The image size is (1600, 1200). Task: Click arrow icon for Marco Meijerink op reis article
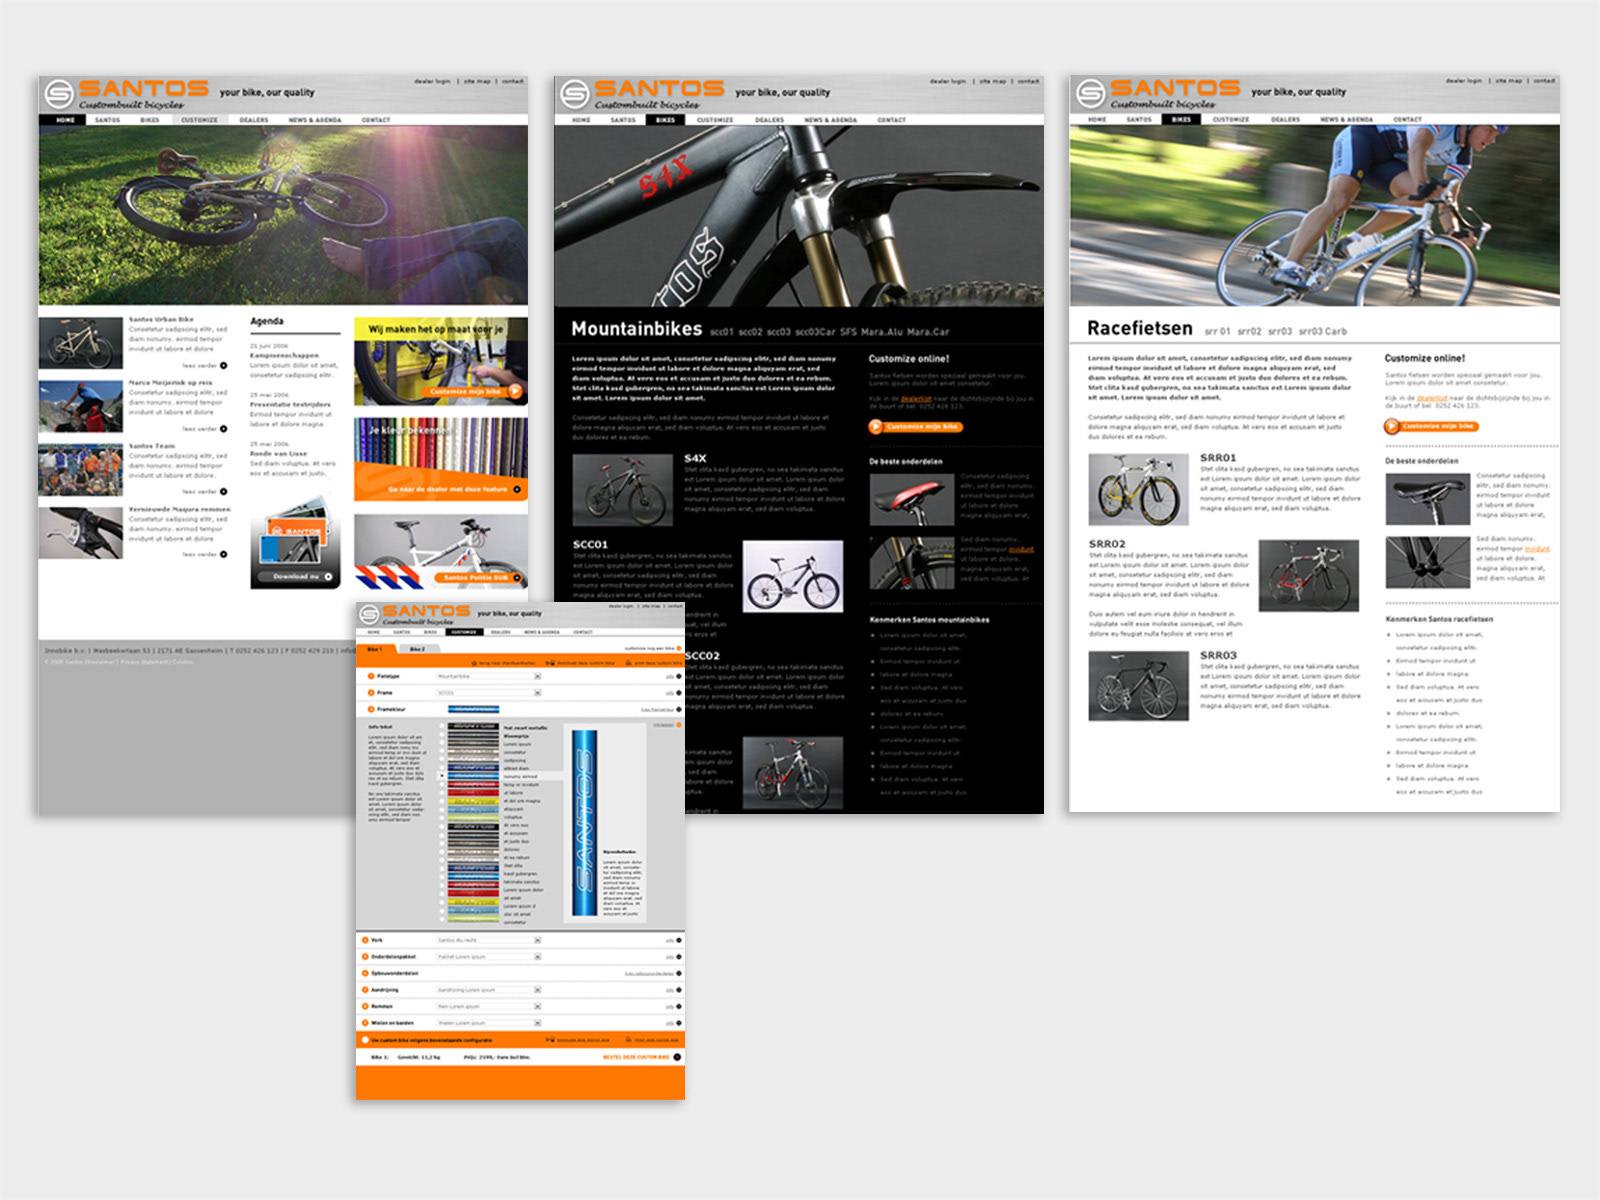(223, 428)
